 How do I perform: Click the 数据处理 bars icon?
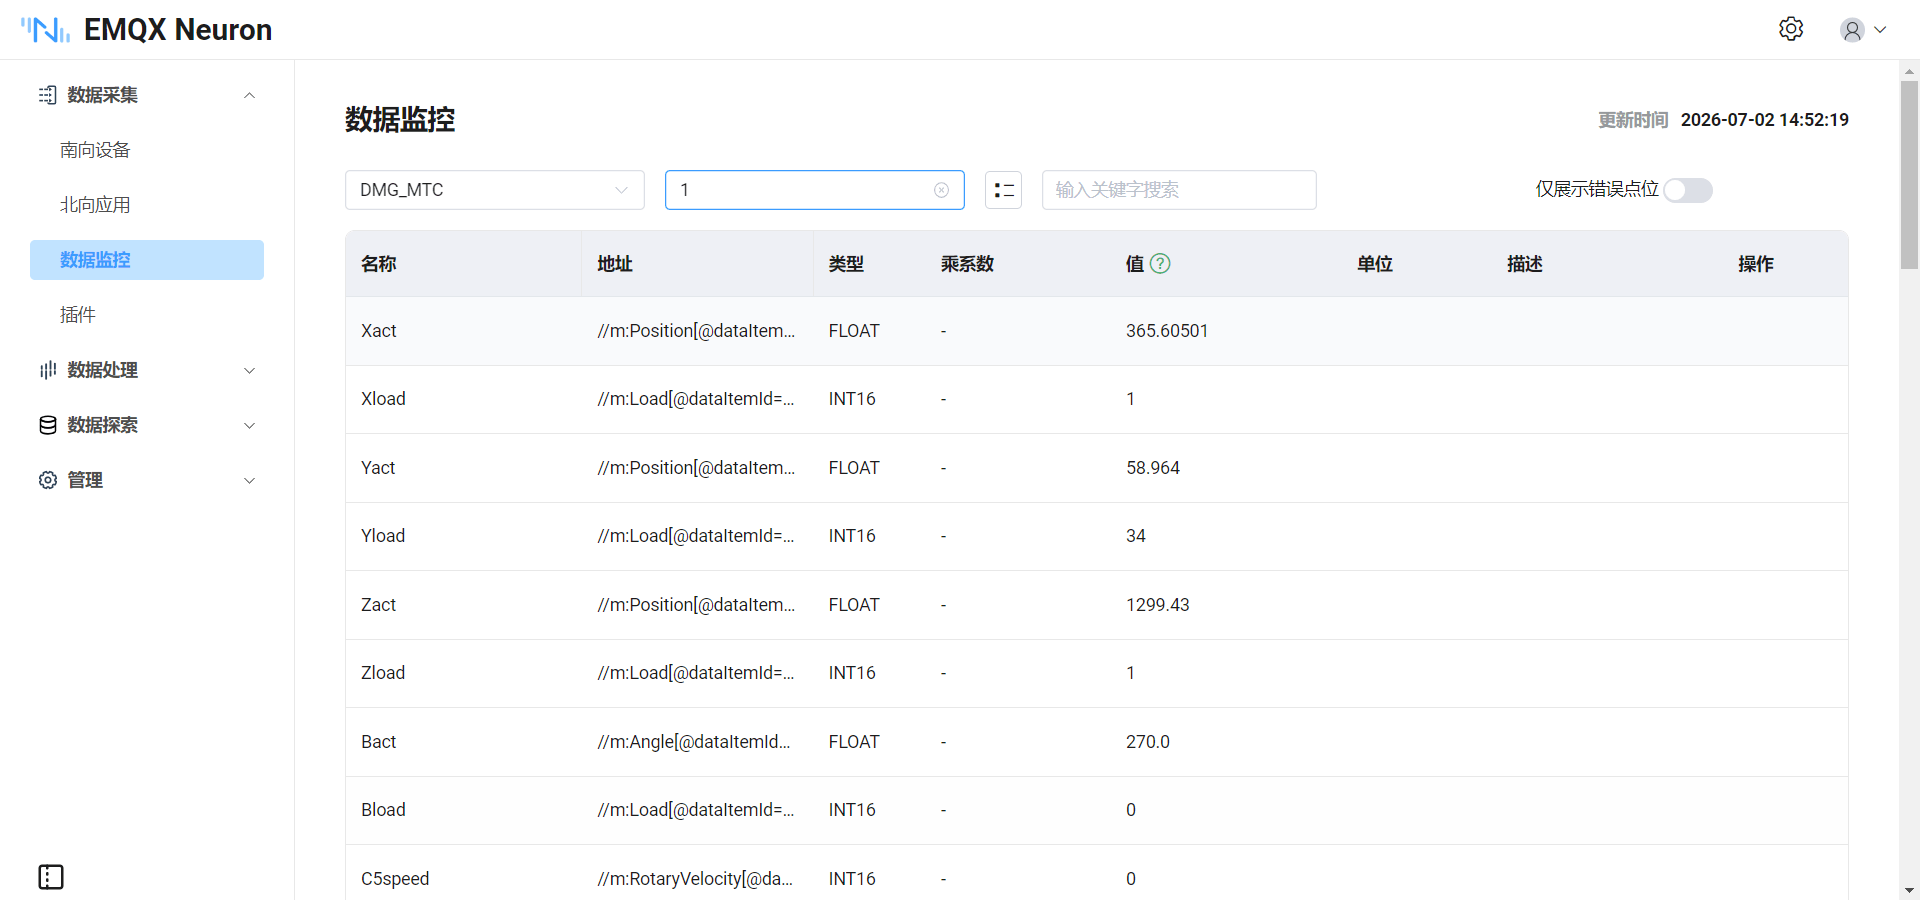pos(48,370)
